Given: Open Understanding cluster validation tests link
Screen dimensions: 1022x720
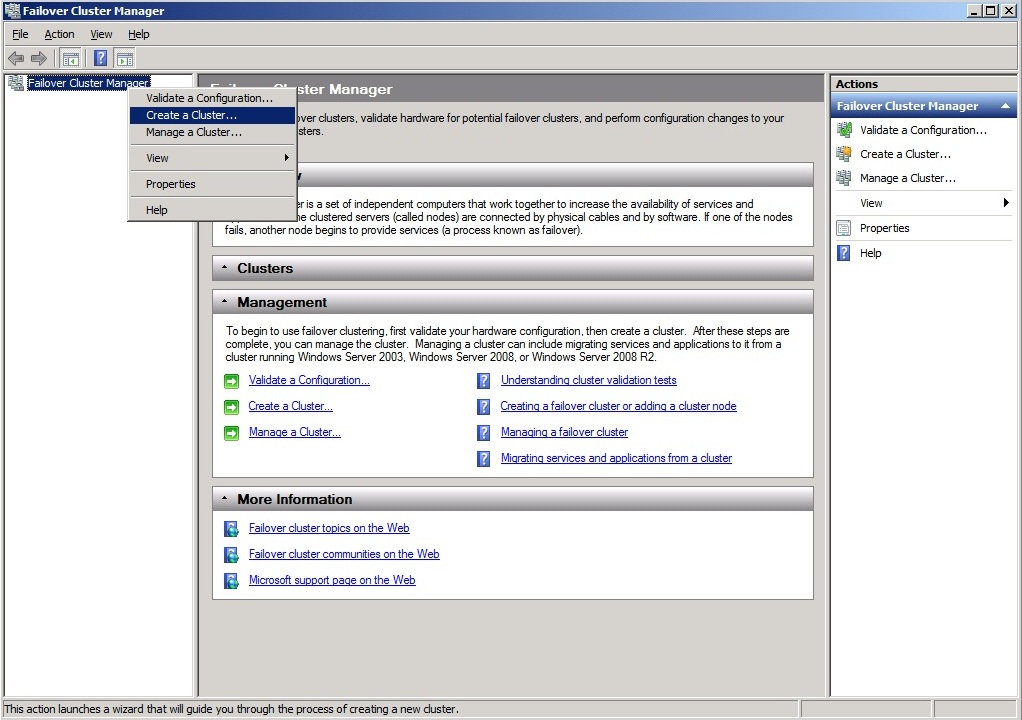Looking at the screenshot, I should coord(589,380).
